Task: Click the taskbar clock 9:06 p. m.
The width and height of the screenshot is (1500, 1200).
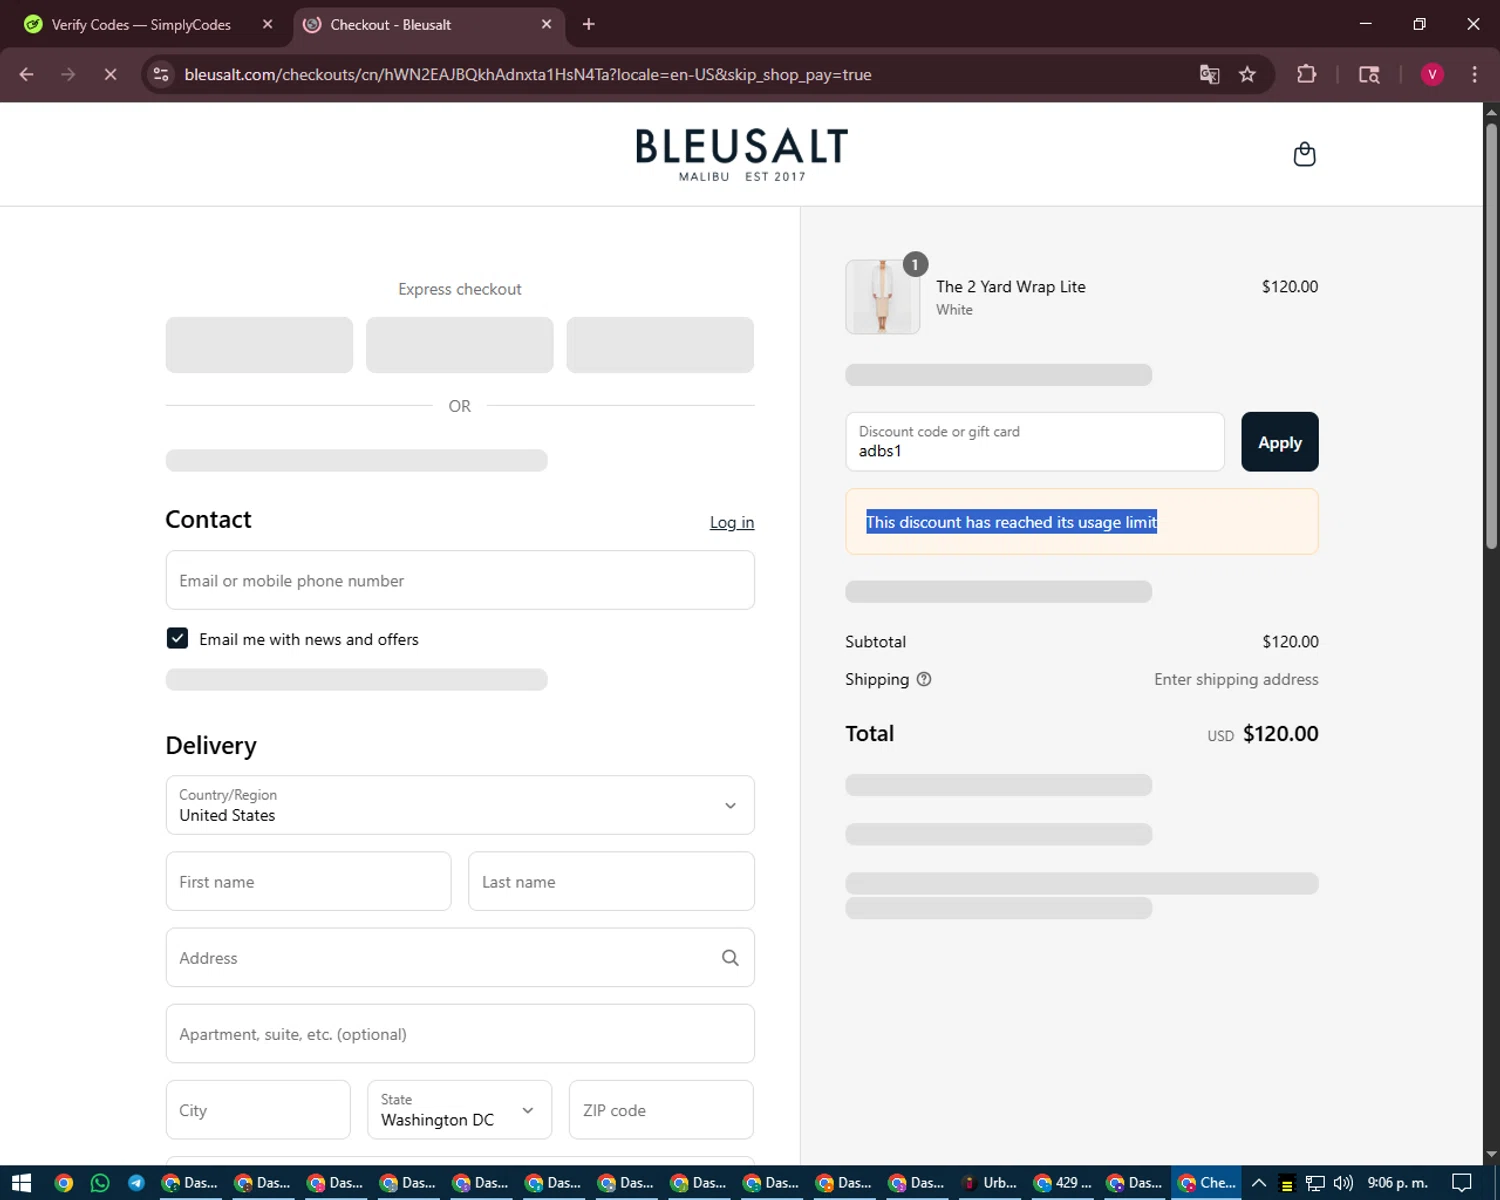Action: click(x=1397, y=1183)
